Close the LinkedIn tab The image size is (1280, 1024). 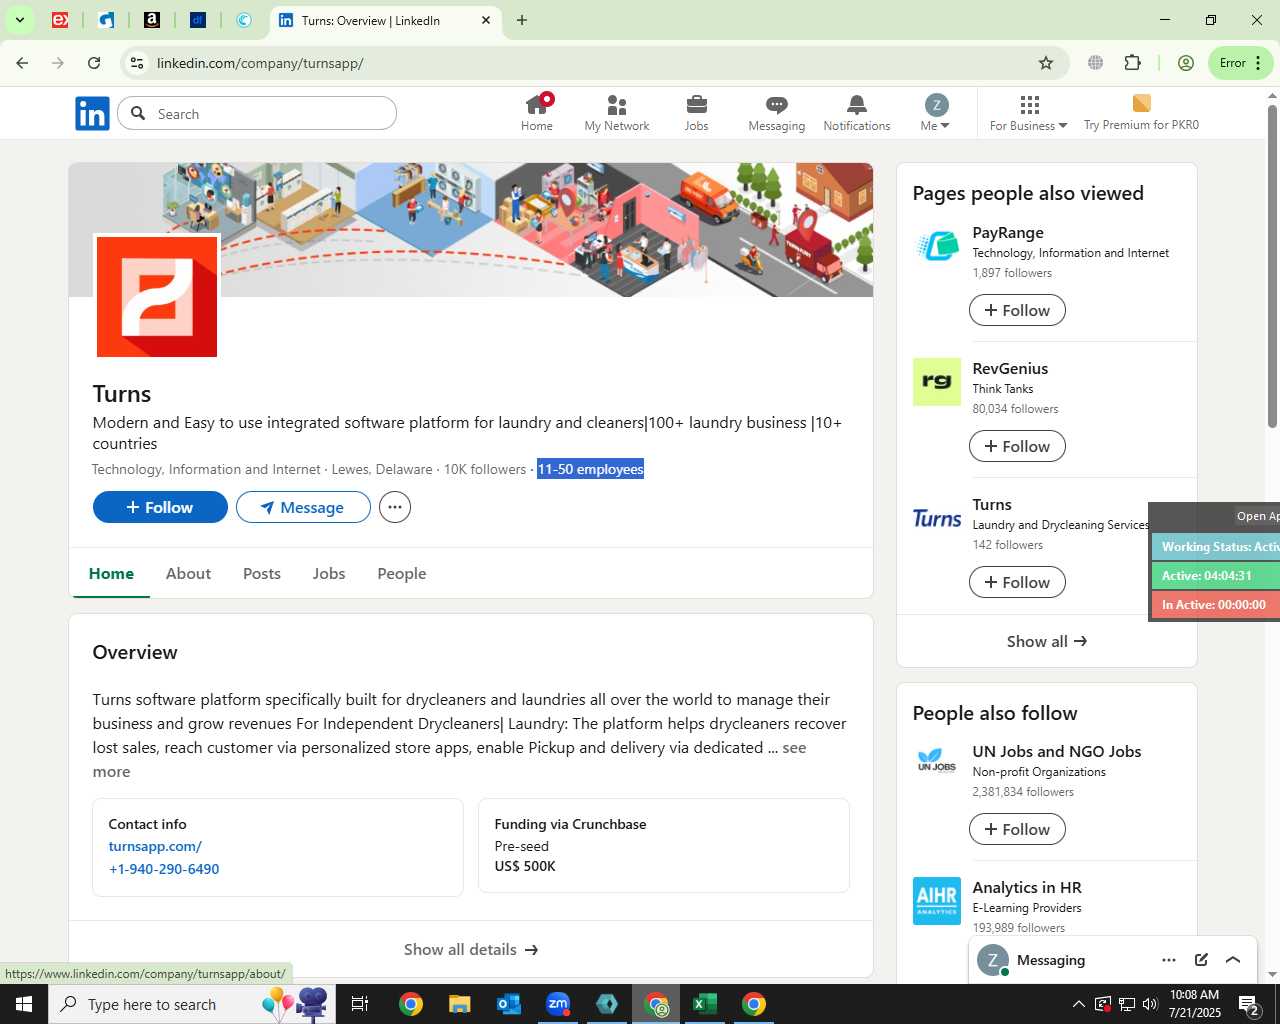point(486,20)
